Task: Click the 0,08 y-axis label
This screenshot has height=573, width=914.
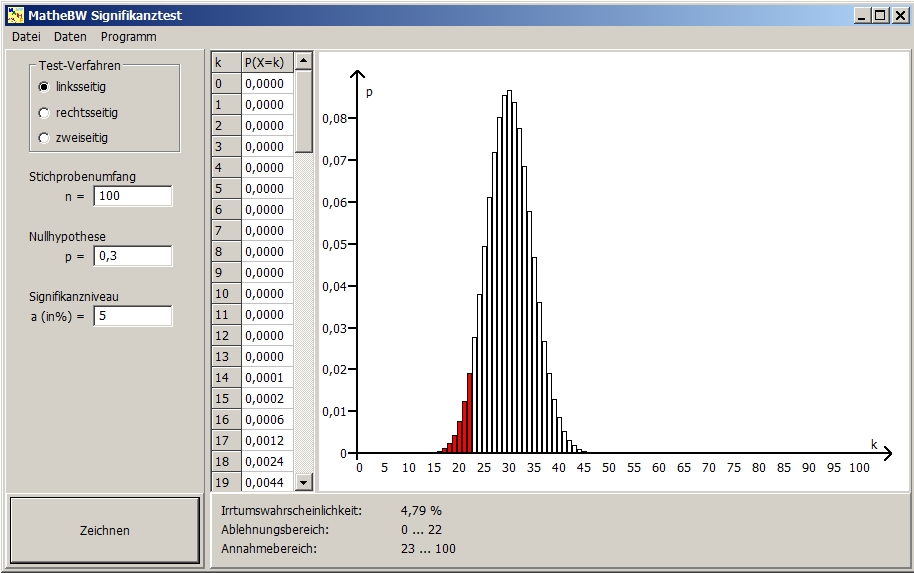Action: (335, 118)
